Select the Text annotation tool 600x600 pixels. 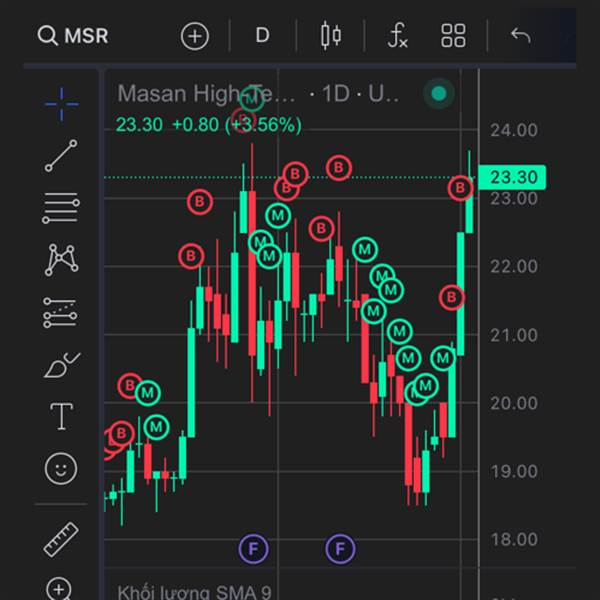(62, 416)
